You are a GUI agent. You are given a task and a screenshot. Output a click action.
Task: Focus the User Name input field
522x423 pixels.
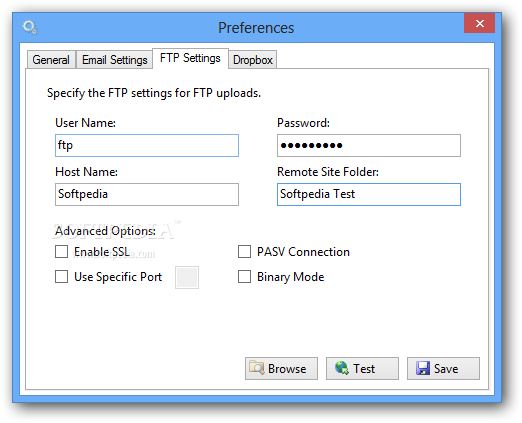147,145
